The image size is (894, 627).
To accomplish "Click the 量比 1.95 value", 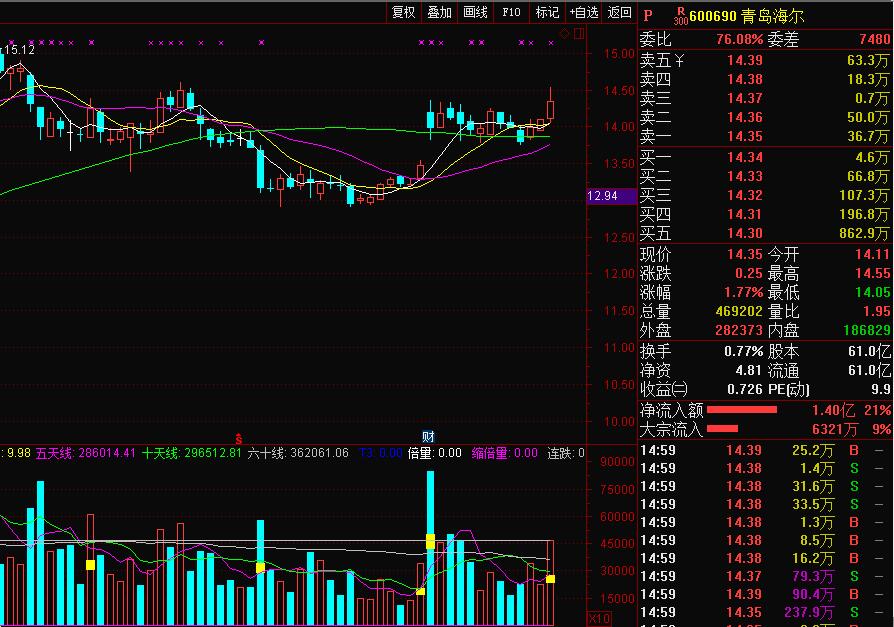I will 876,311.
